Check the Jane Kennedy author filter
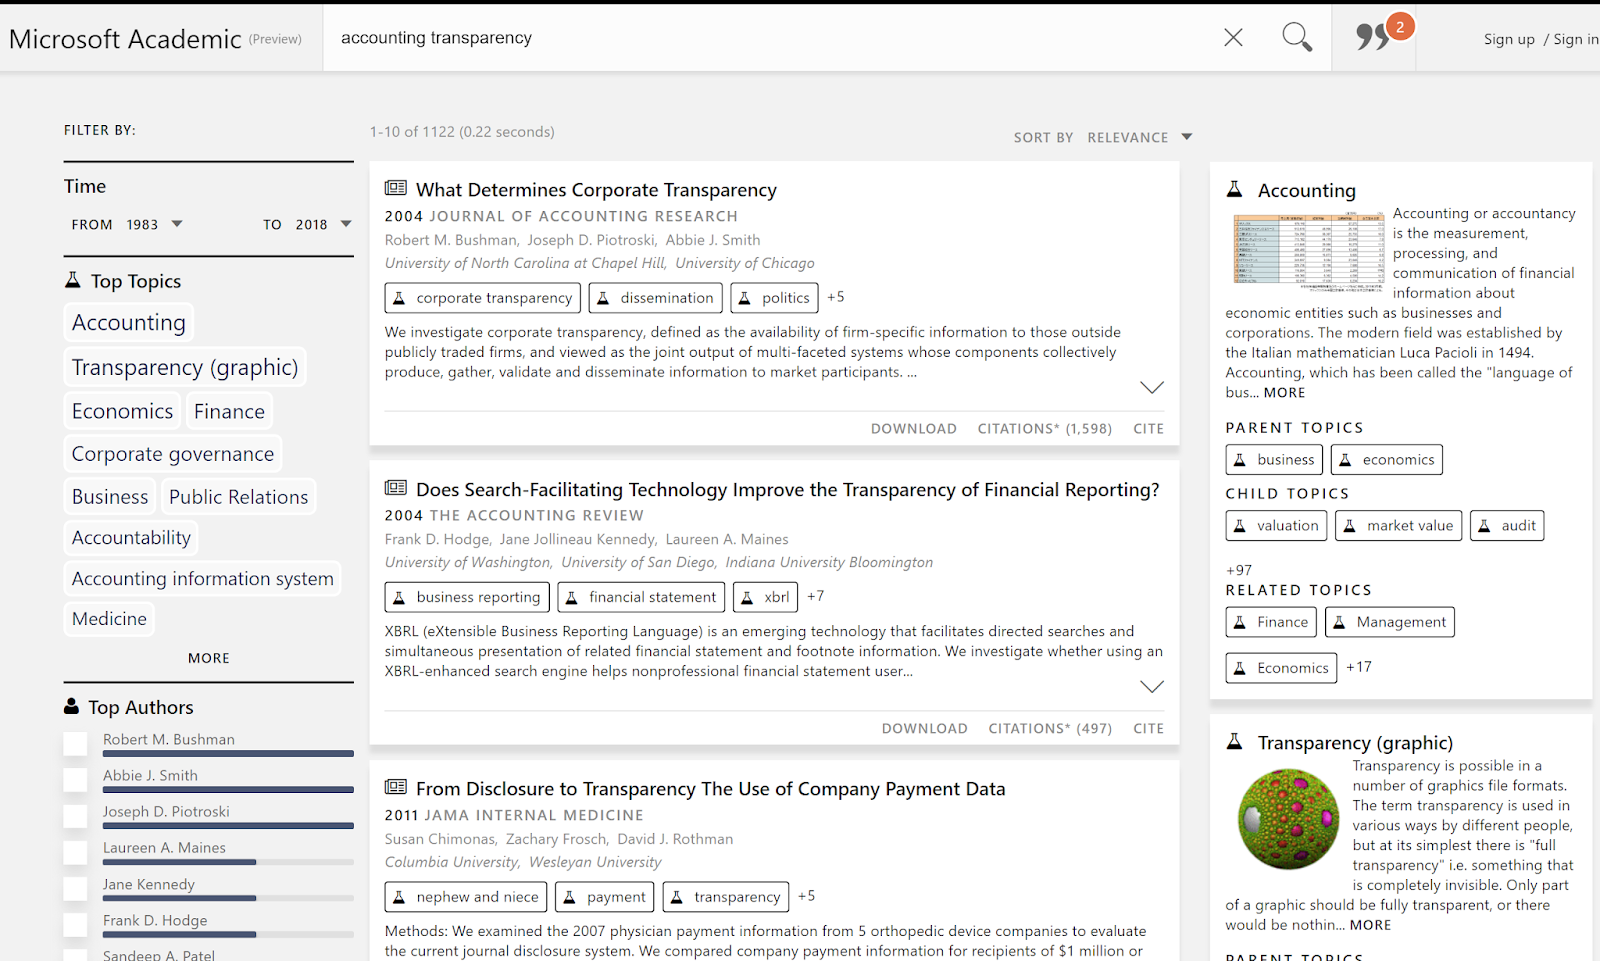This screenshot has height=961, width=1600. [75, 889]
